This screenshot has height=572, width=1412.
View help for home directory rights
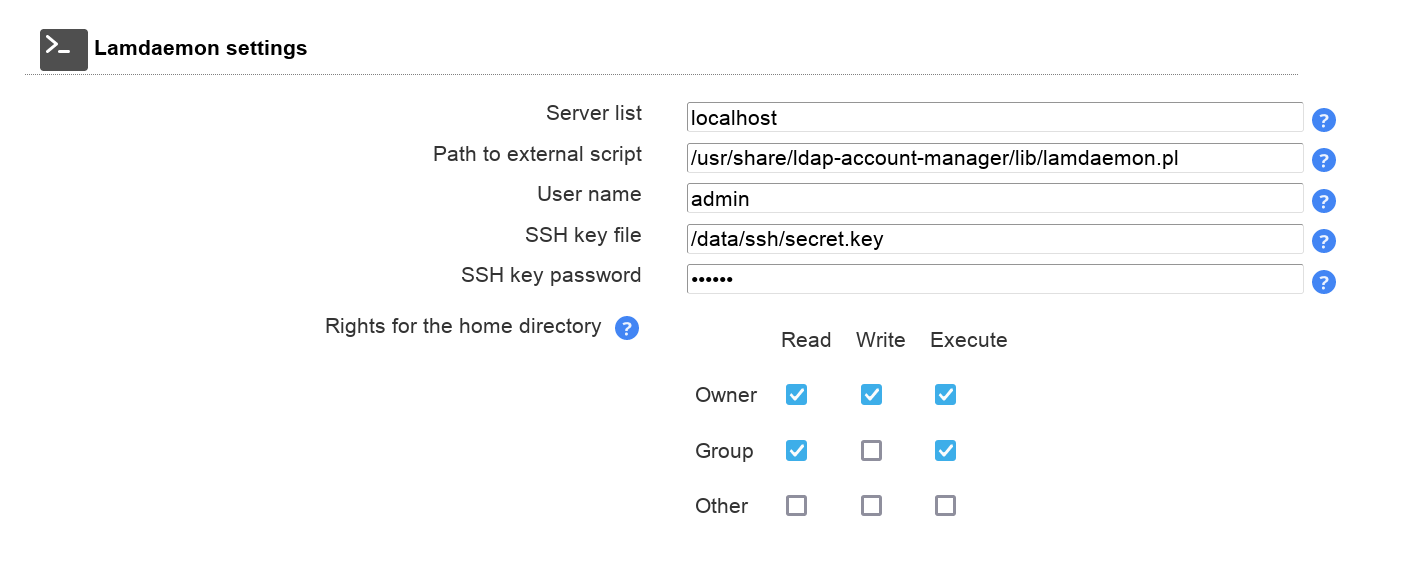(x=627, y=328)
